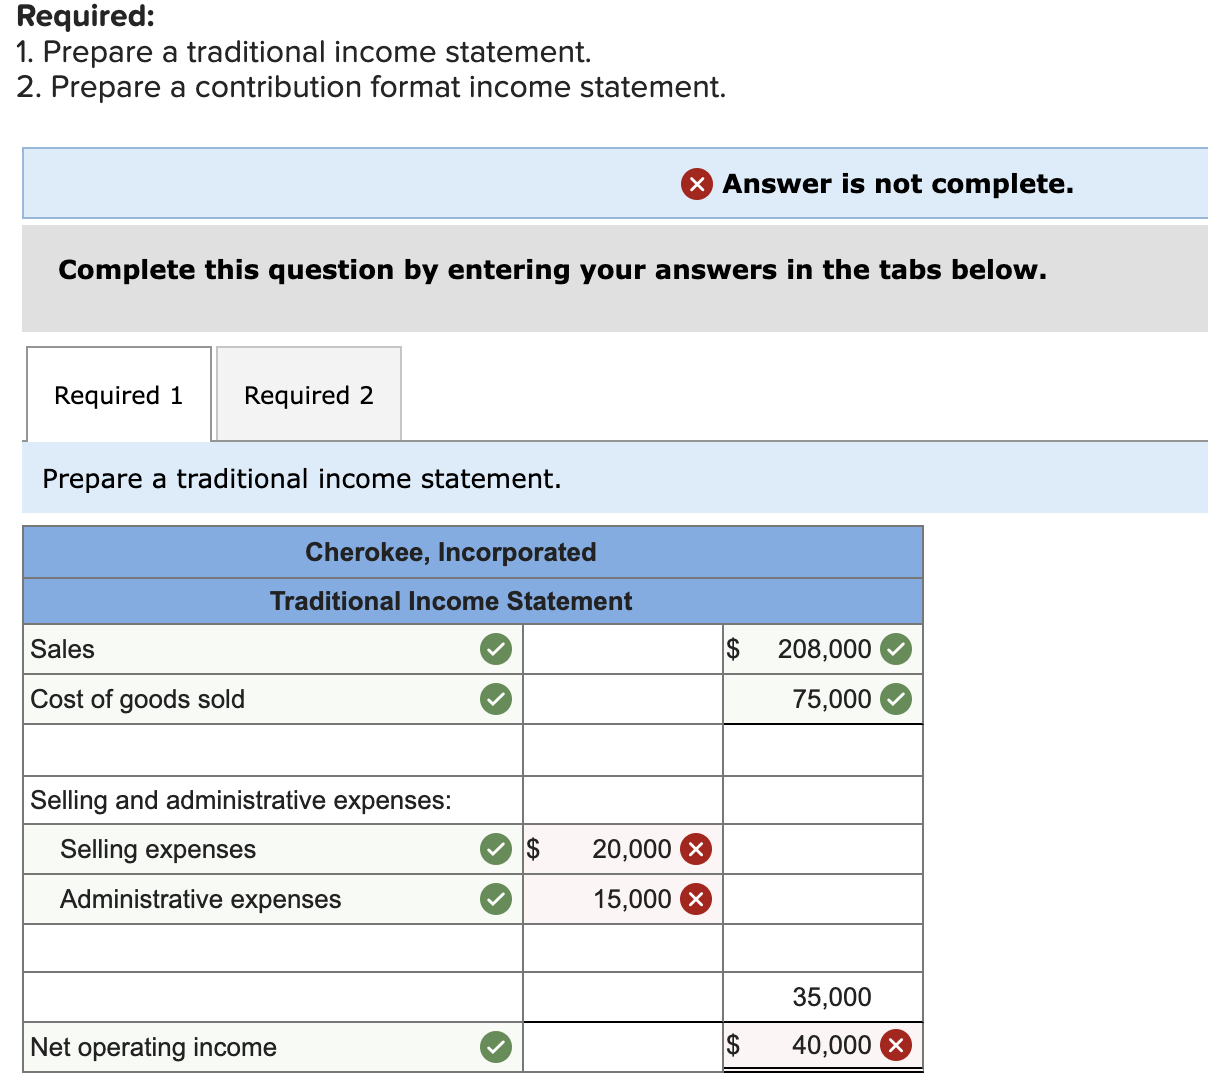Image resolution: width=1208 pixels, height=1088 pixels.
Task: Click the red X icon beside 15,000
Action: [696, 899]
